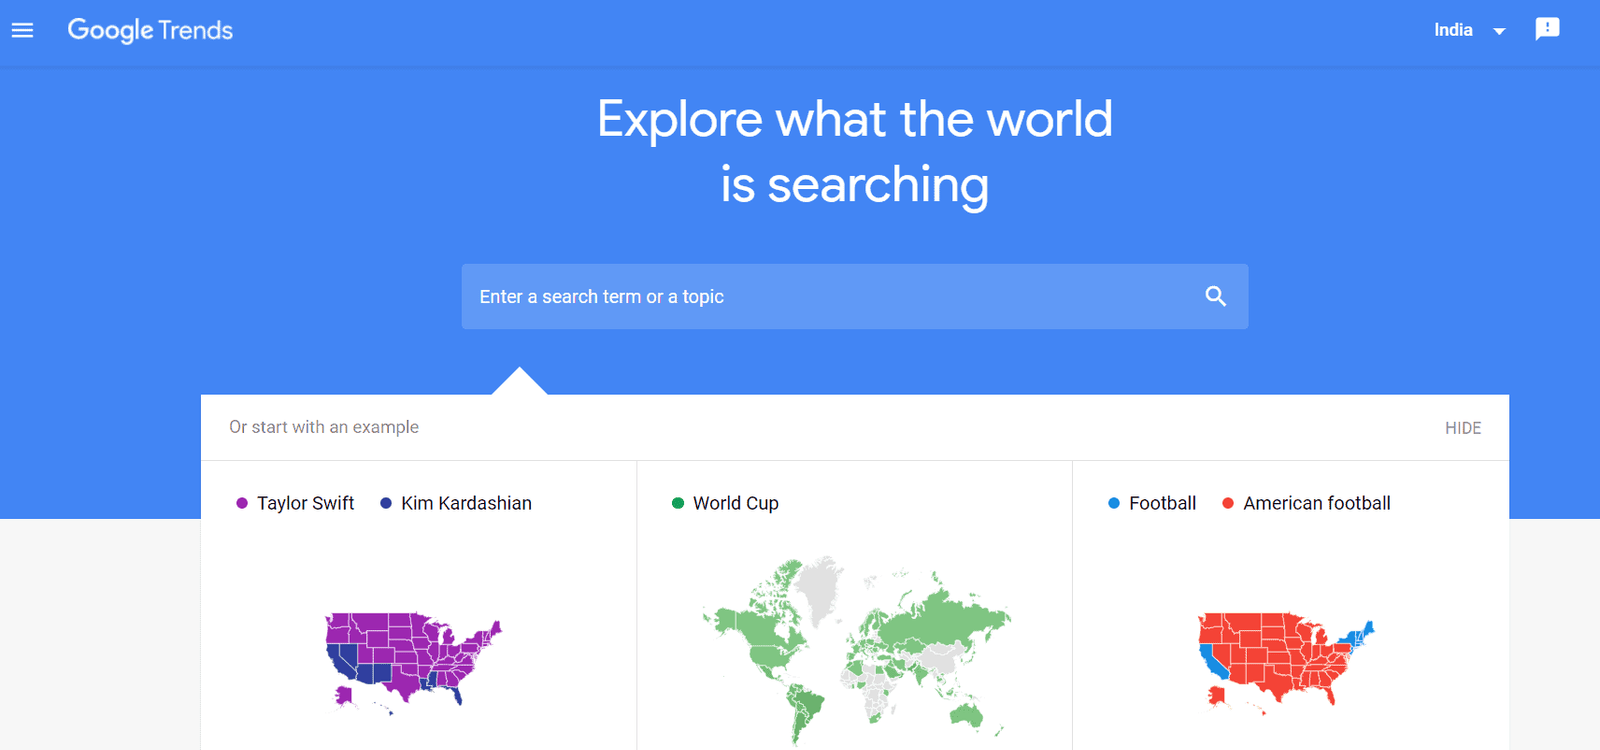Click the green World Cup color dot
This screenshot has width=1600, height=750.
tap(677, 503)
